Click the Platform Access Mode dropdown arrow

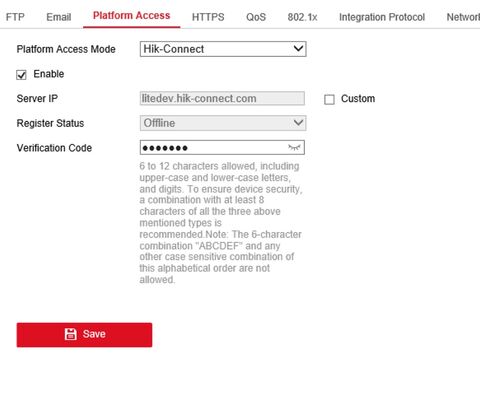click(x=298, y=49)
